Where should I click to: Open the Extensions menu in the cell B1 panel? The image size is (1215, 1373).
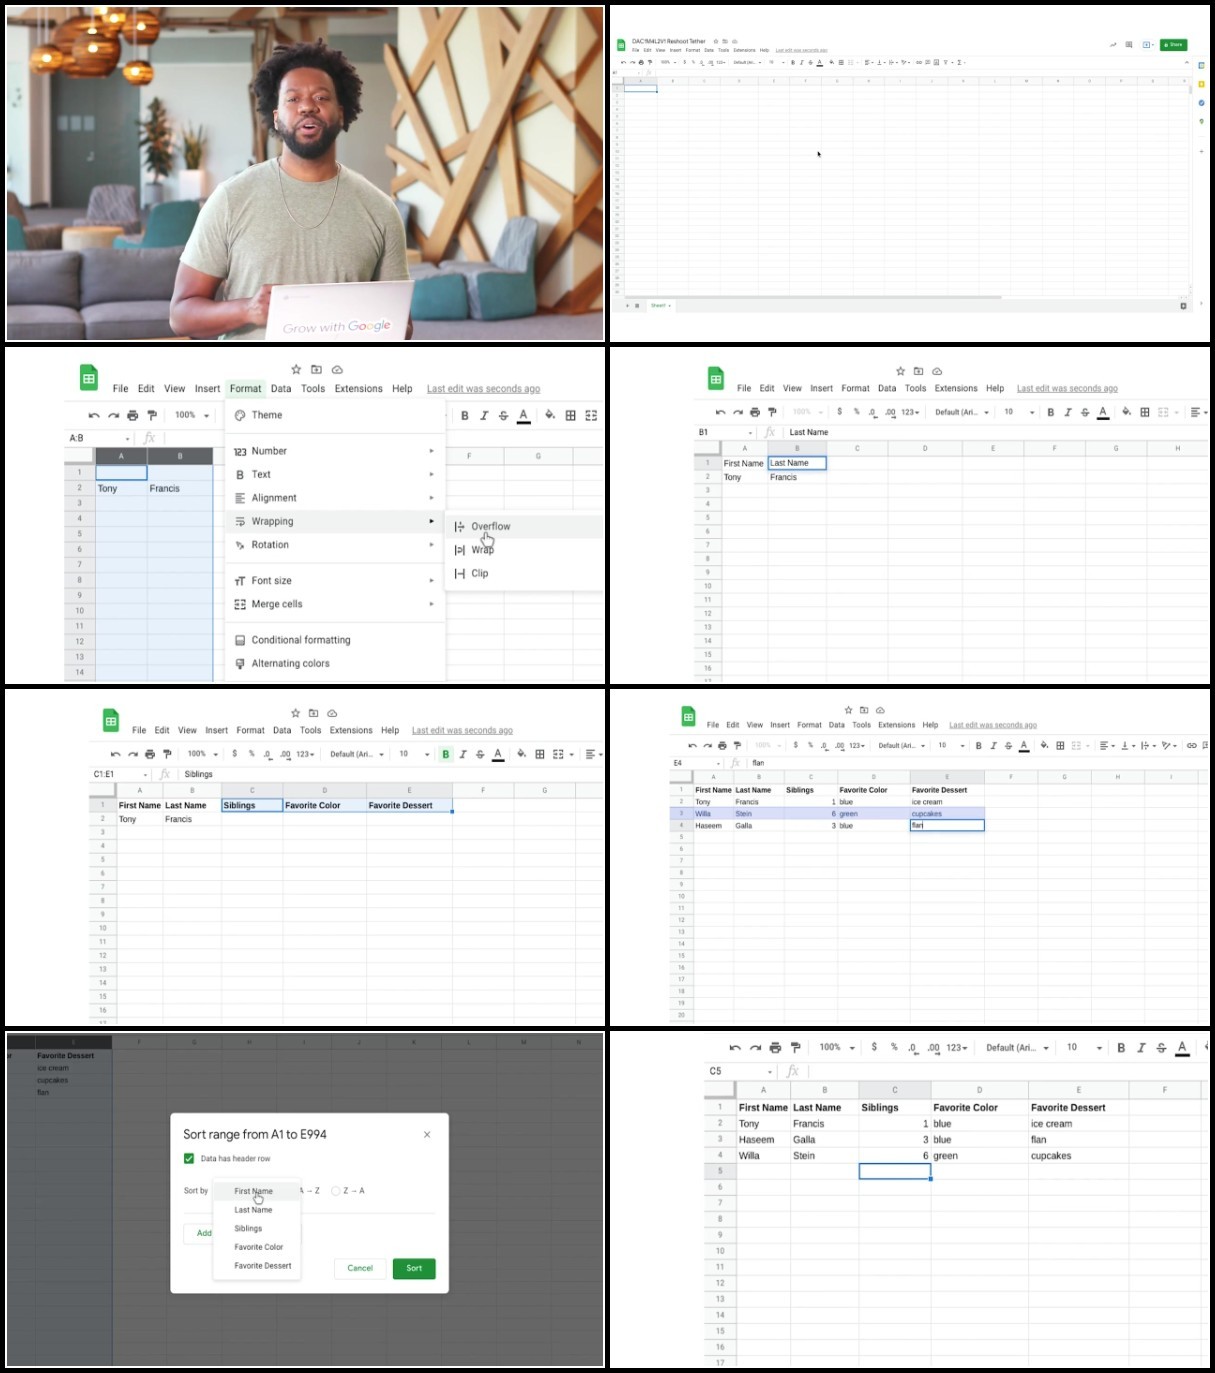pos(956,388)
